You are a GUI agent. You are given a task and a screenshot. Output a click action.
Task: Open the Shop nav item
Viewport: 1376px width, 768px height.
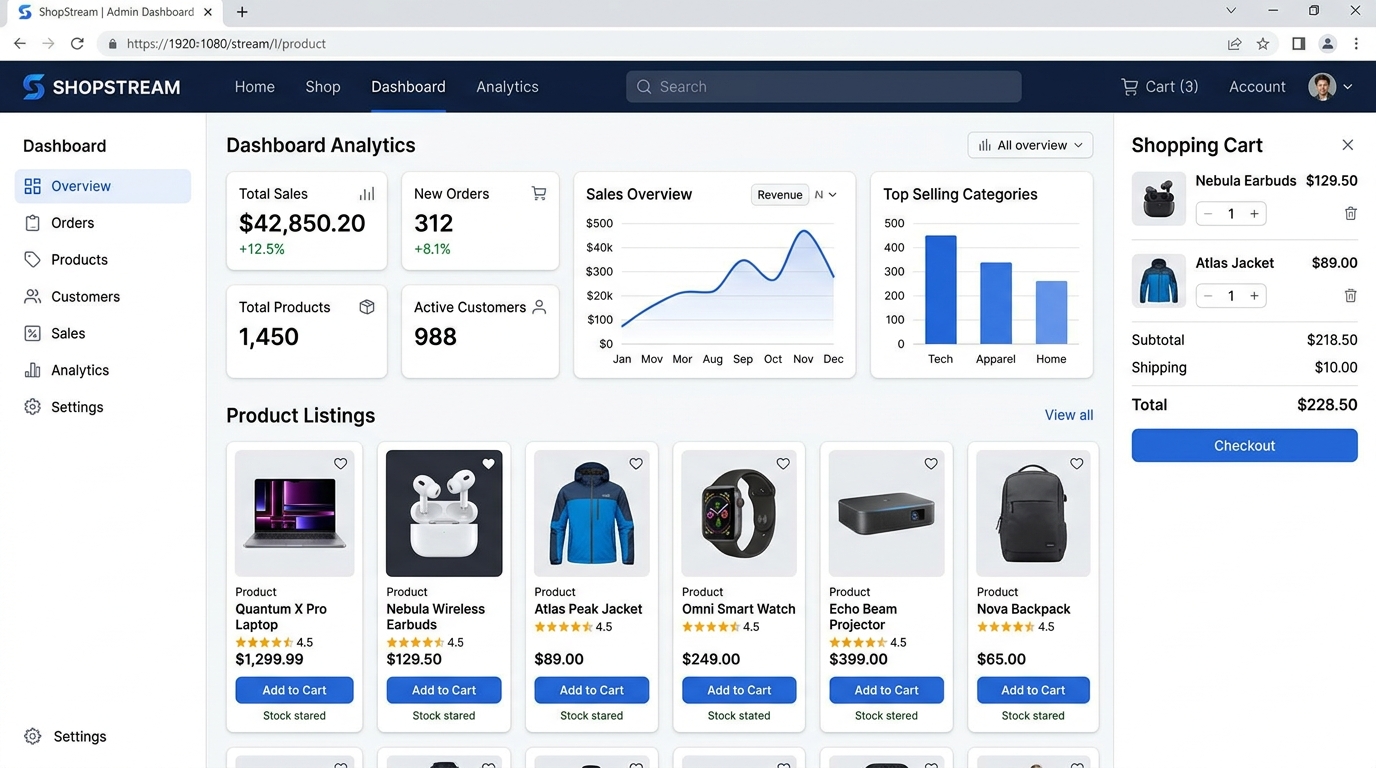[323, 87]
